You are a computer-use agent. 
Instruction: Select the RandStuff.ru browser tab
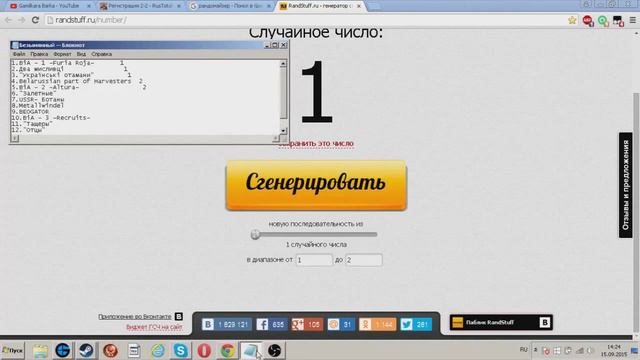320,6
